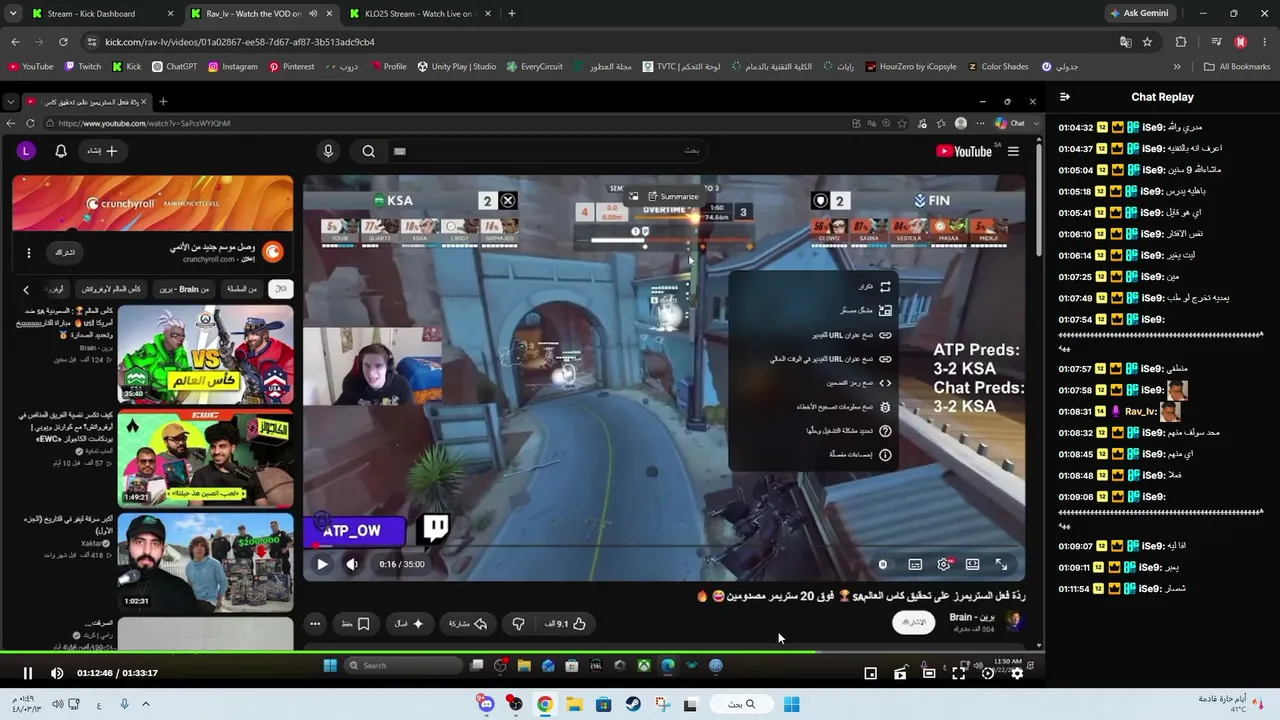This screenshot has height=720, width=1280.
Task: Seek on the Kick video progress bar
Action: pos(523,653)
